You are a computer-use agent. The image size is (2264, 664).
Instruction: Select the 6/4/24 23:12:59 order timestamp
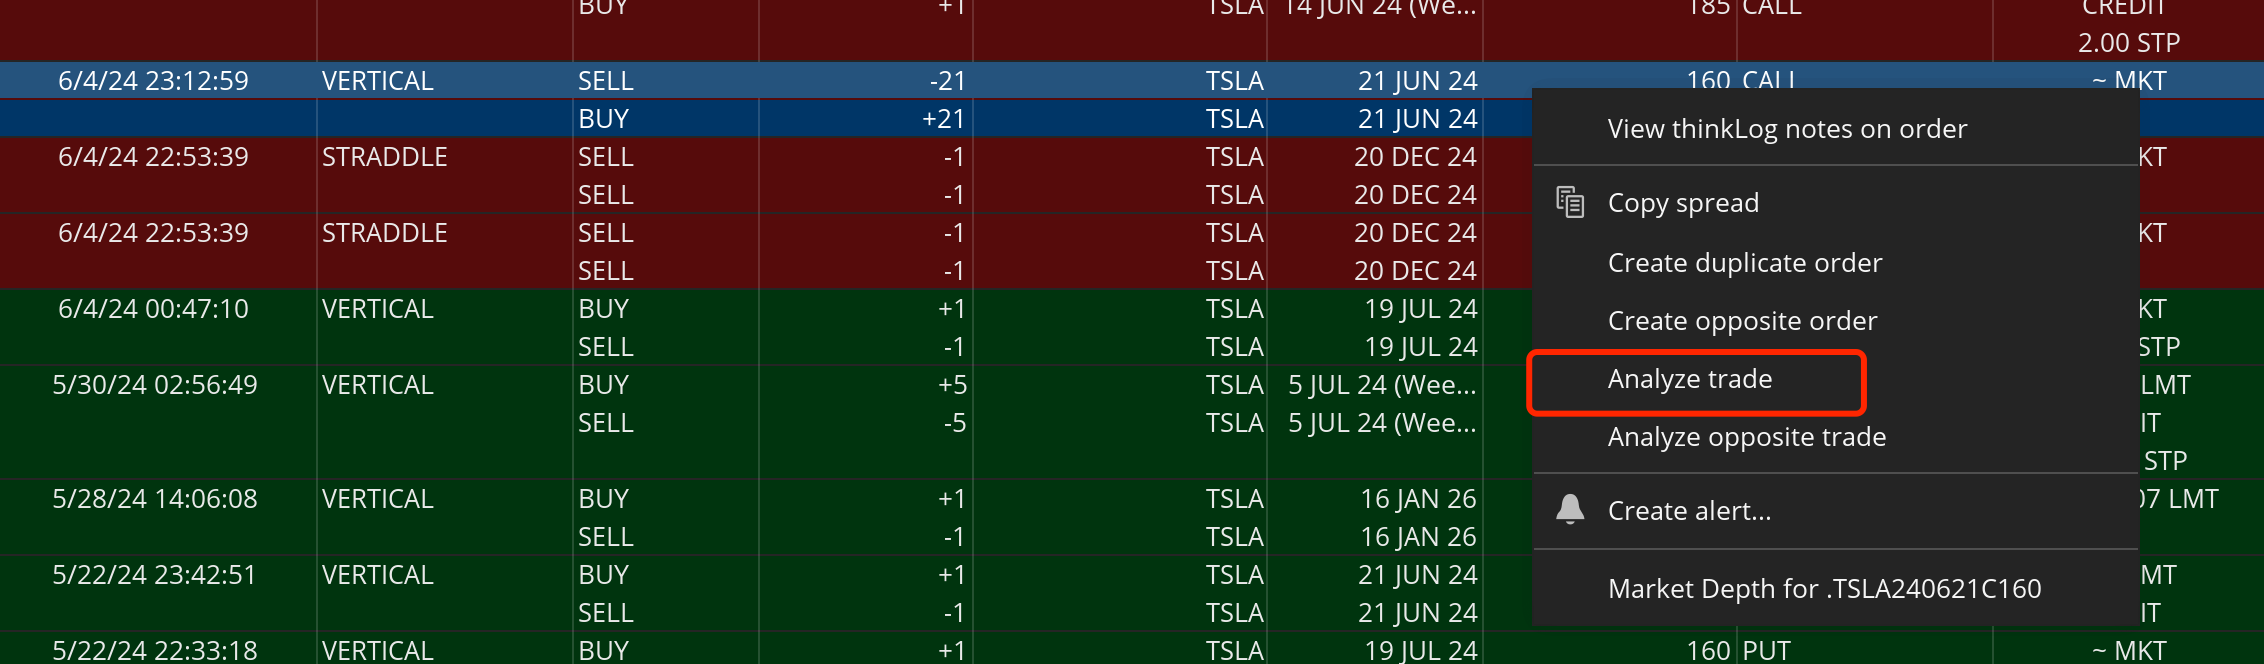[x=153, y=81]
